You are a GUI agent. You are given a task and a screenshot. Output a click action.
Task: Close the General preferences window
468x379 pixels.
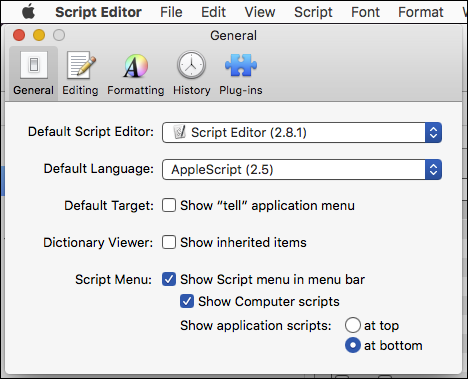click(x=19, y=35)
